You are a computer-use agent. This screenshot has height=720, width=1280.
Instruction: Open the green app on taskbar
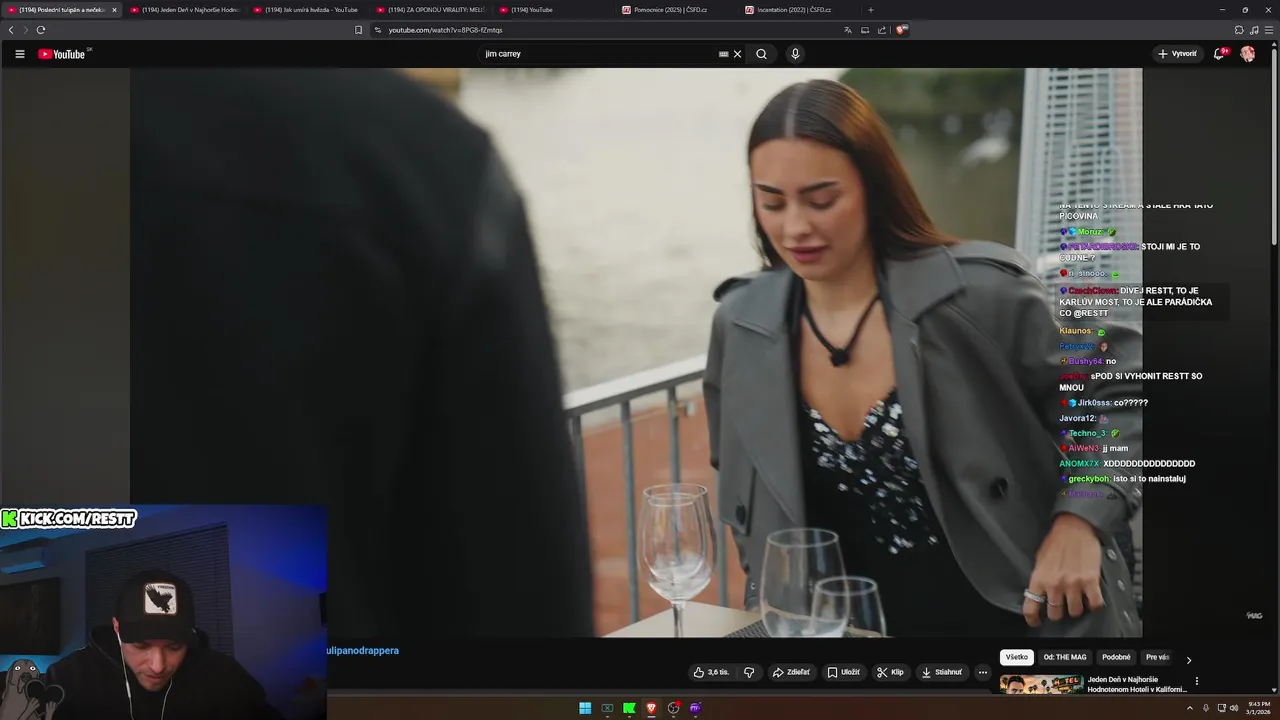pyautogui.click(x=629, y=708)
